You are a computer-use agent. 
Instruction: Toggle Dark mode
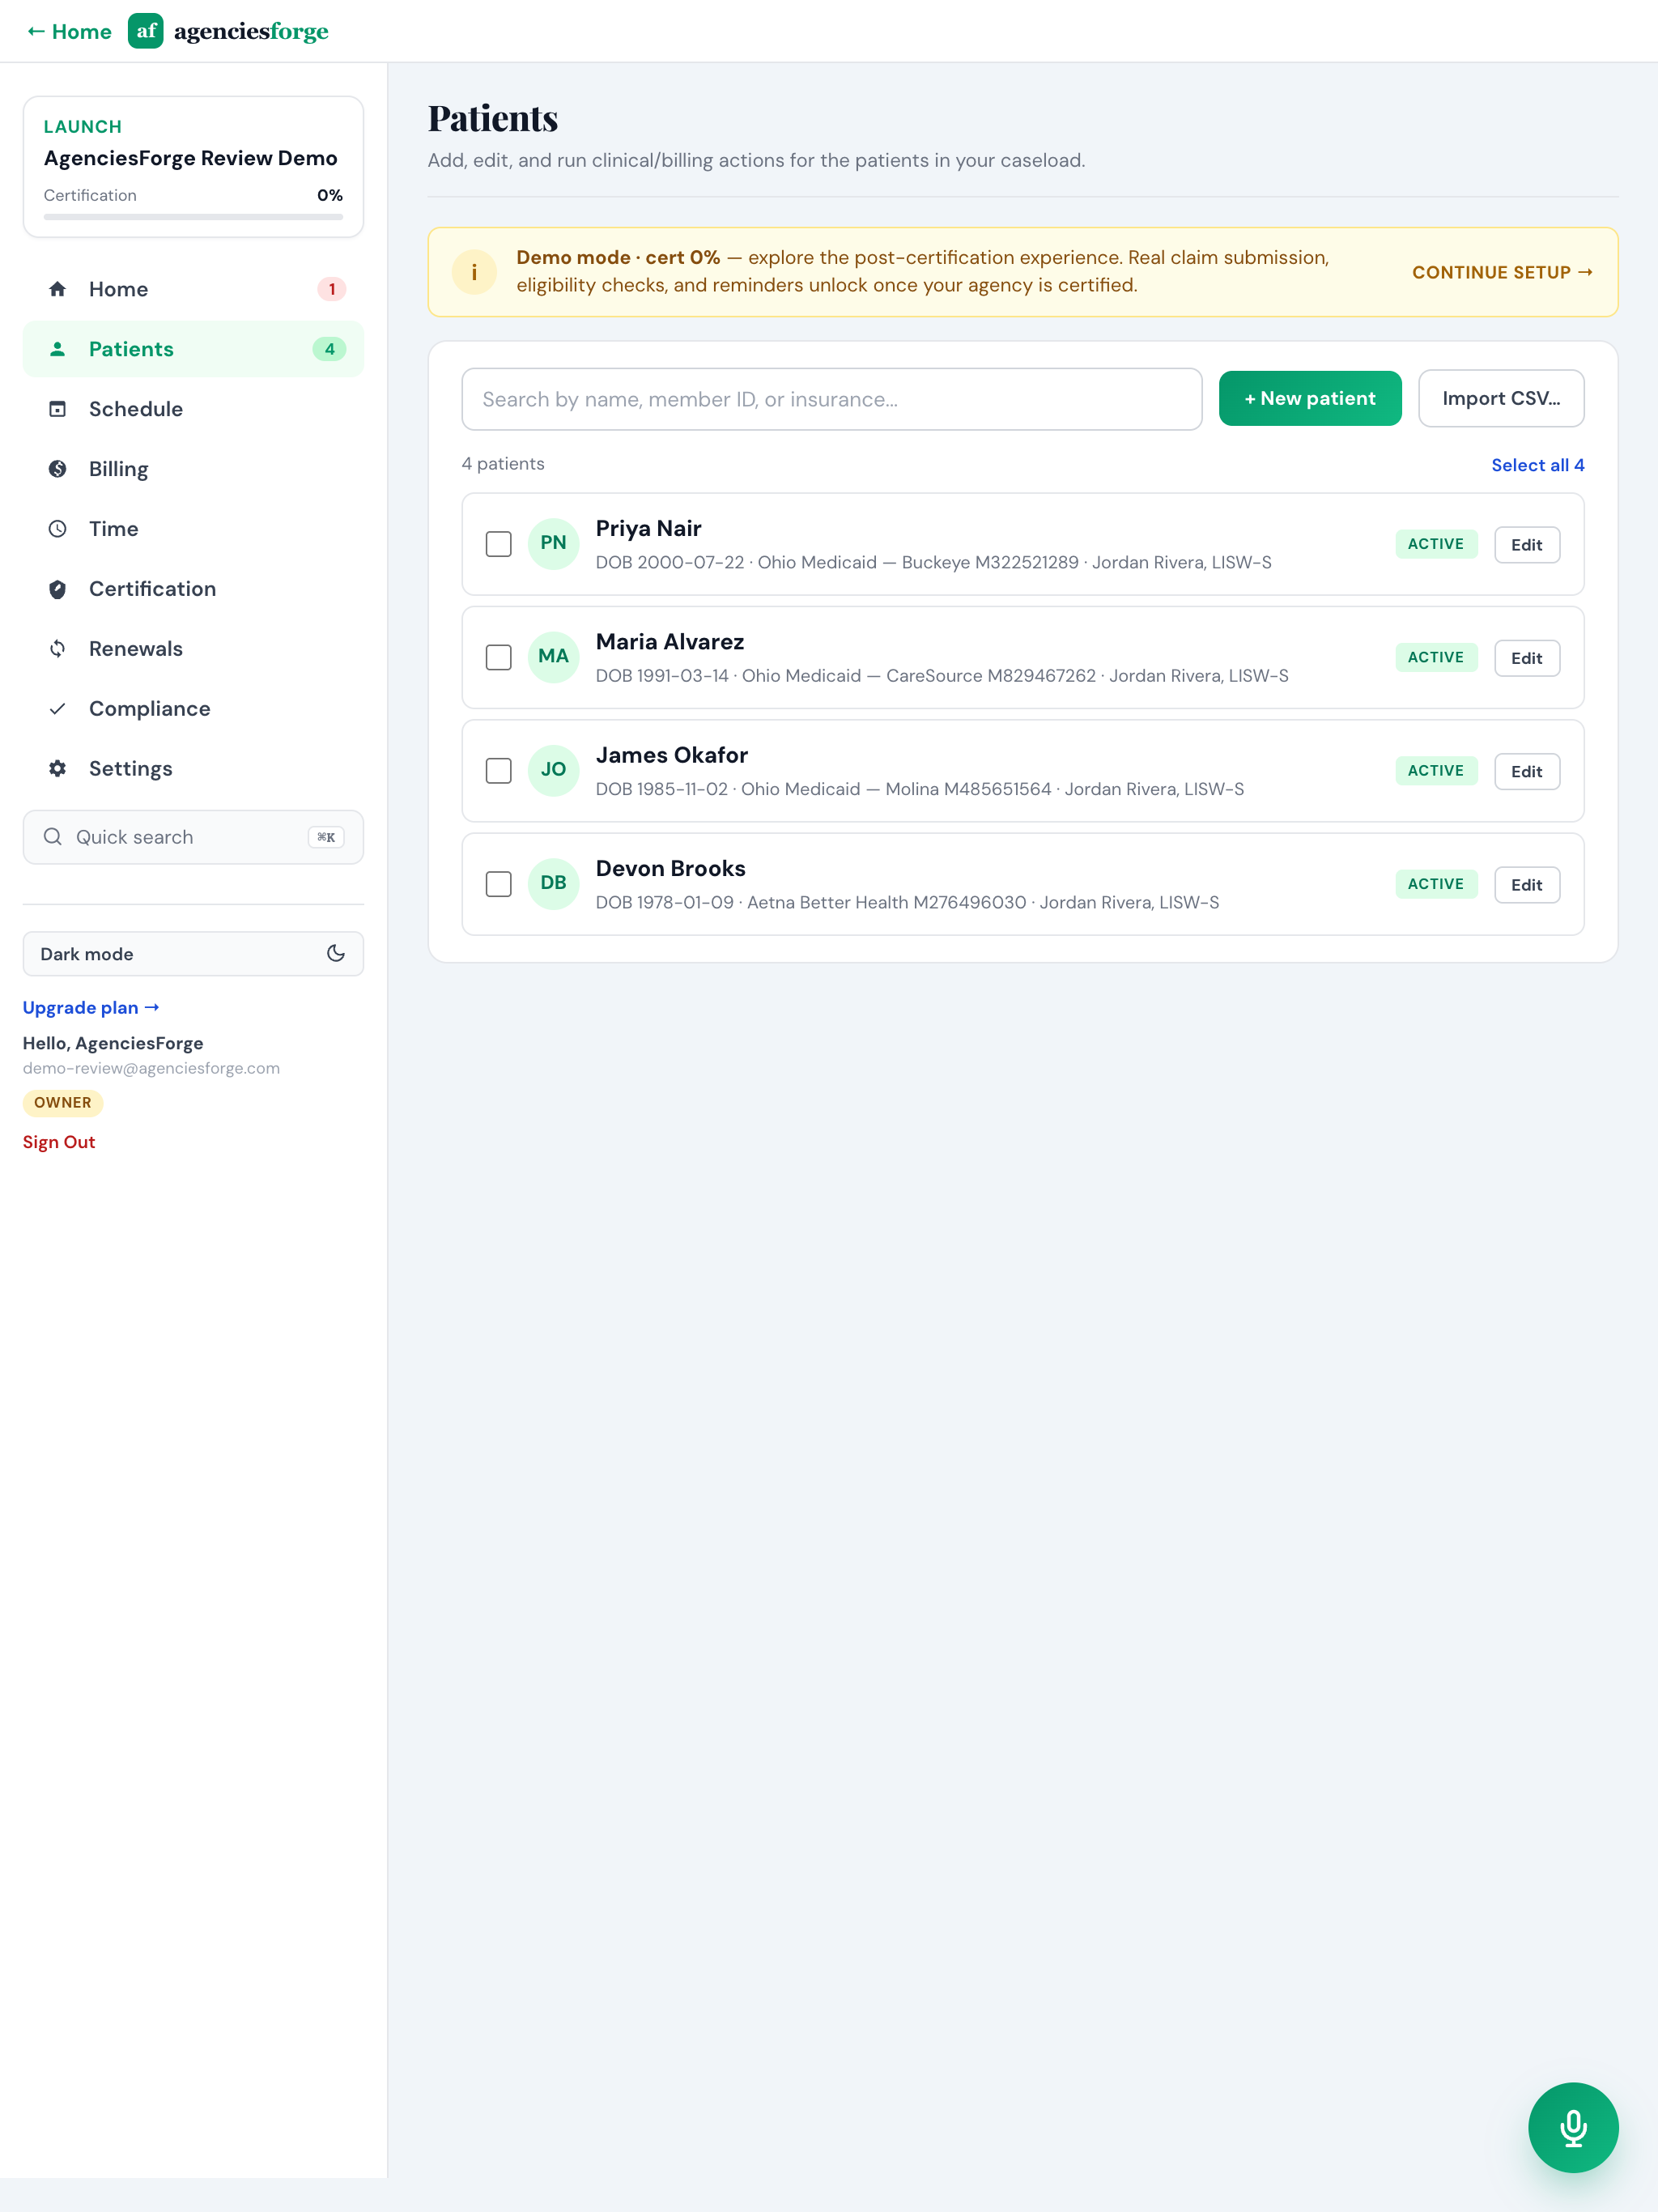pos(193,954)
